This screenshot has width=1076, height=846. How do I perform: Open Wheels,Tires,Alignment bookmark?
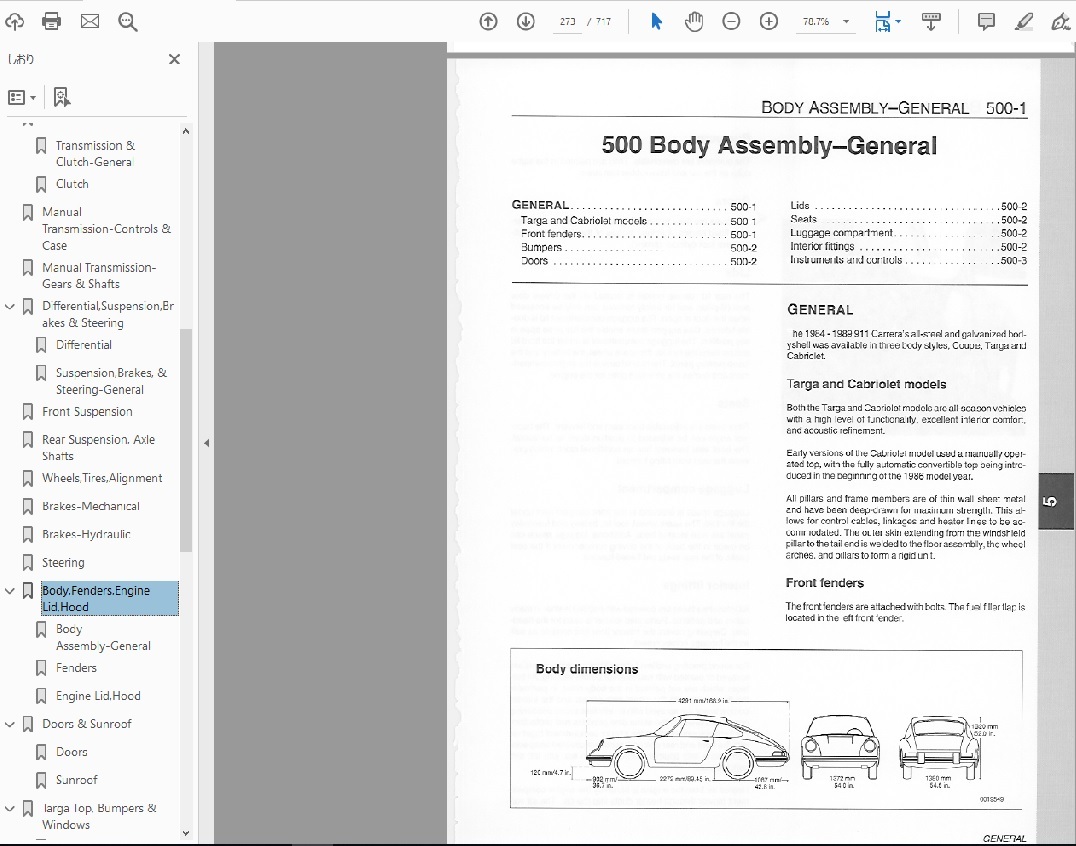[x=102, y=478]
